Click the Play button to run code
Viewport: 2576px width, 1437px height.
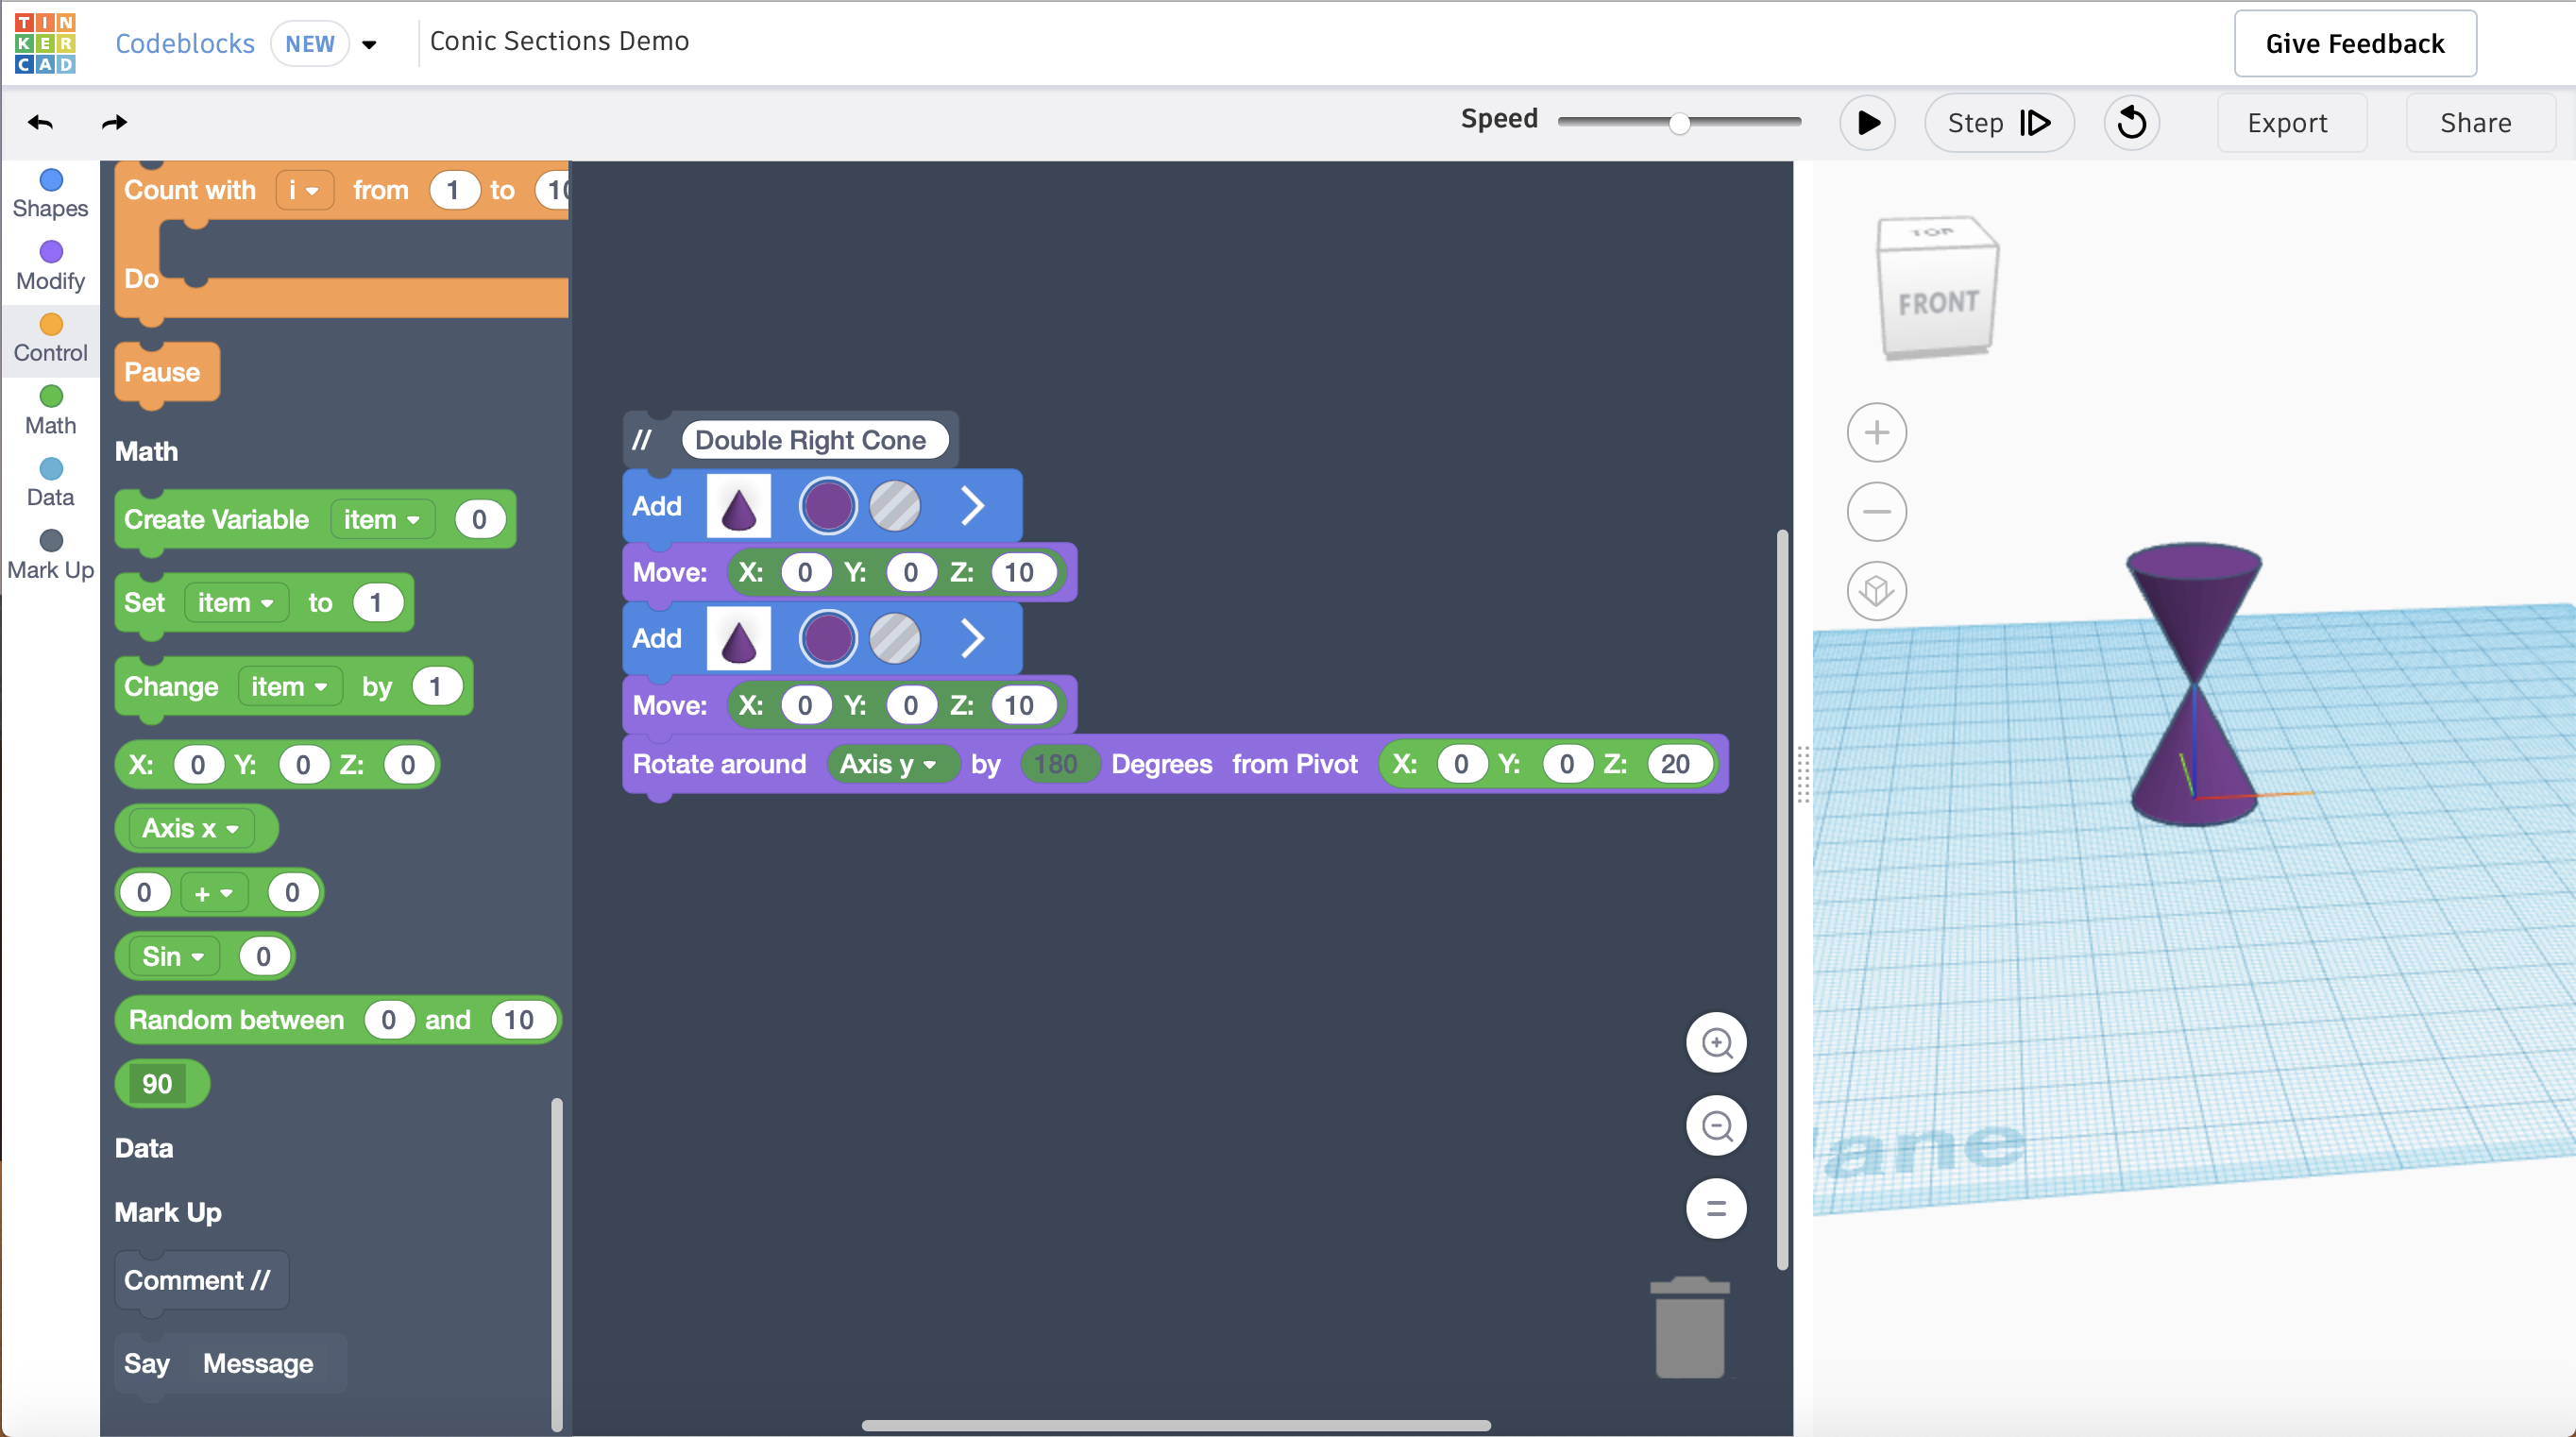tap(1867, 122)
